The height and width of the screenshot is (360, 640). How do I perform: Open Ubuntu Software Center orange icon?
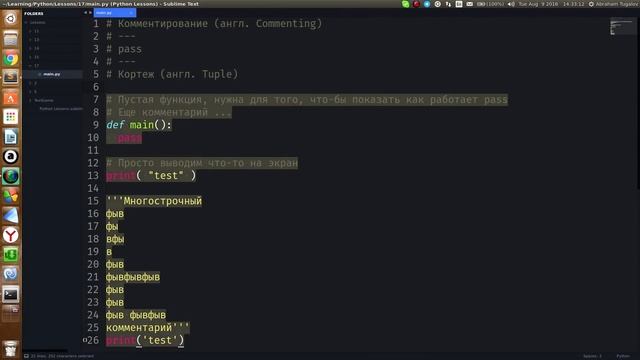point(11,98)
